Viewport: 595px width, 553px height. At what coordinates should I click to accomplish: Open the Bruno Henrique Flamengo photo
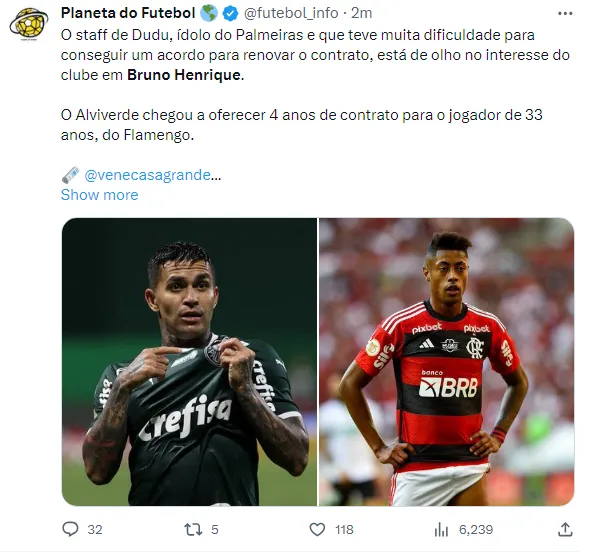pyautogui.click(x=446, y=362)
